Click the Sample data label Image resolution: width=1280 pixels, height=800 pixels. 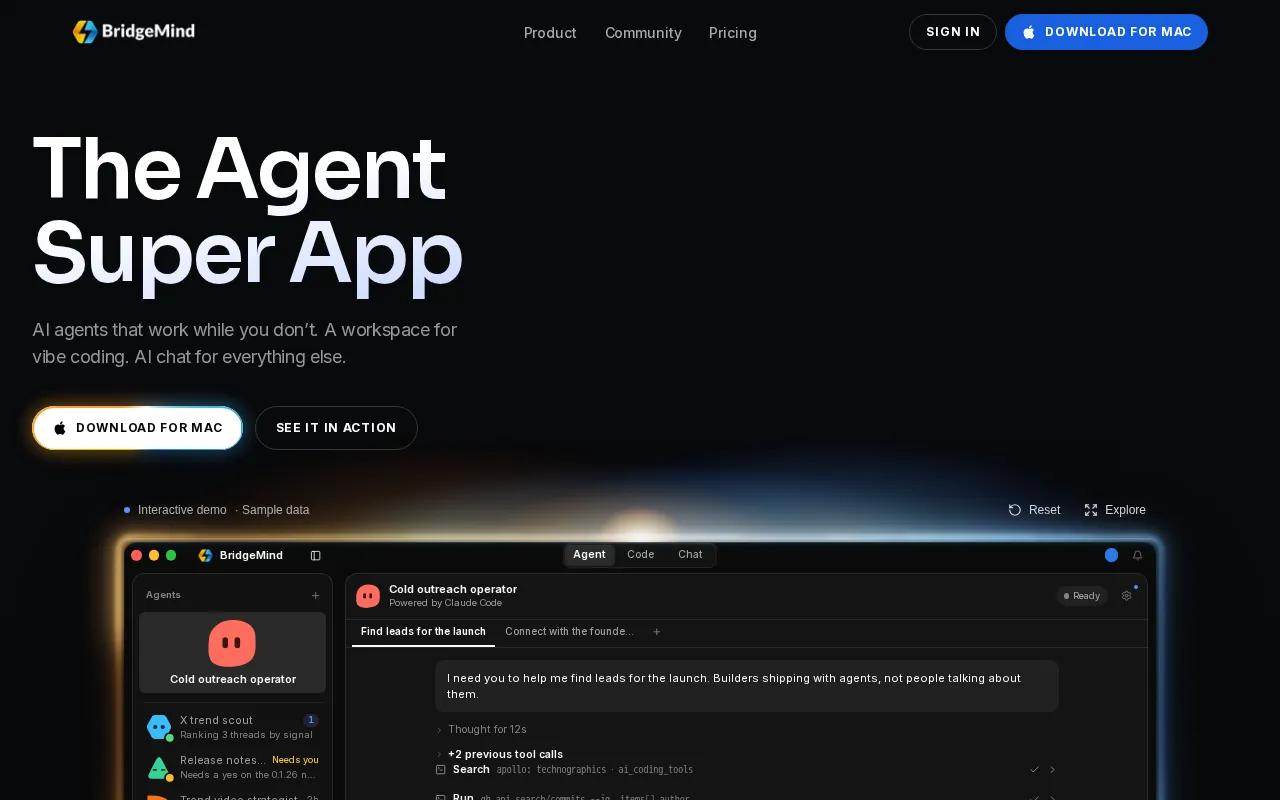click(276, 510)
